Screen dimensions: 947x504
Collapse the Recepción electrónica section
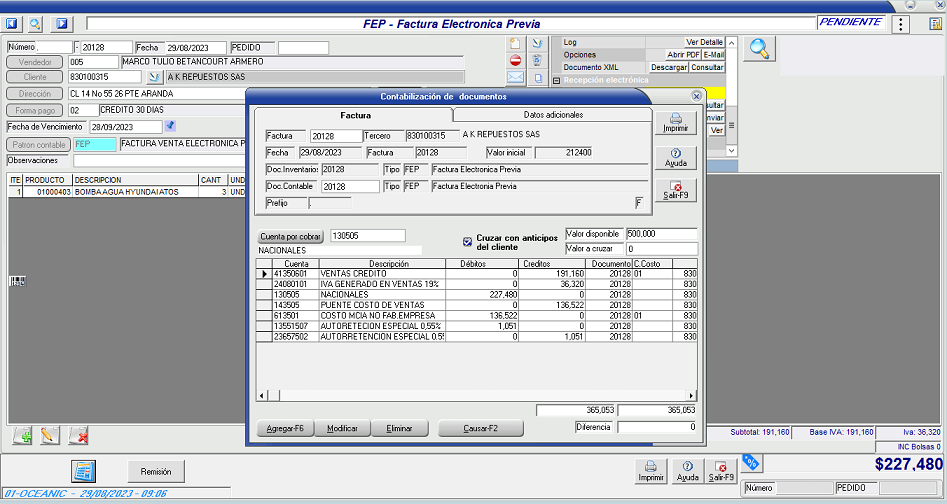557,80
